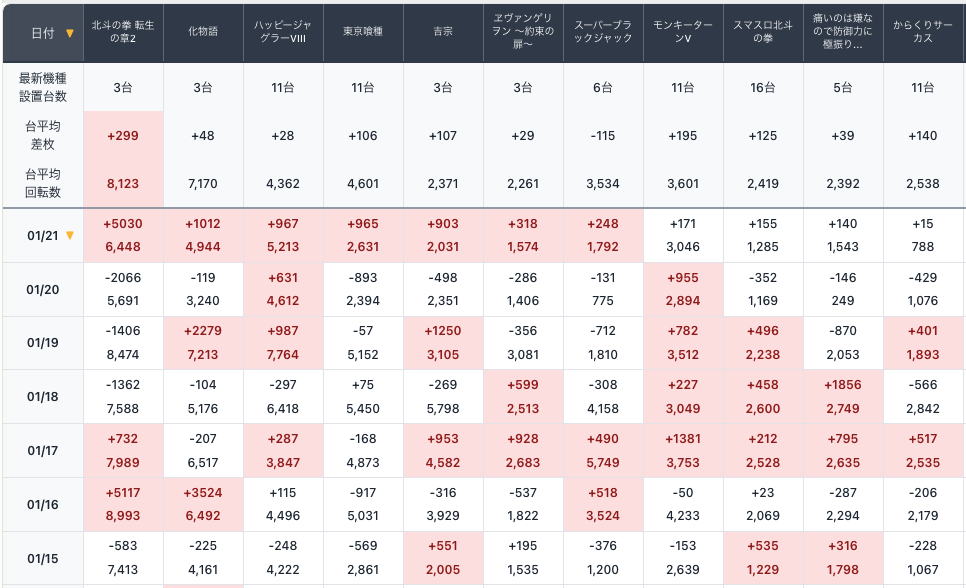Expand the 01/21 row arrow
Screen dimensions: 966x588
pyautogui.click(x=70, y=236)
